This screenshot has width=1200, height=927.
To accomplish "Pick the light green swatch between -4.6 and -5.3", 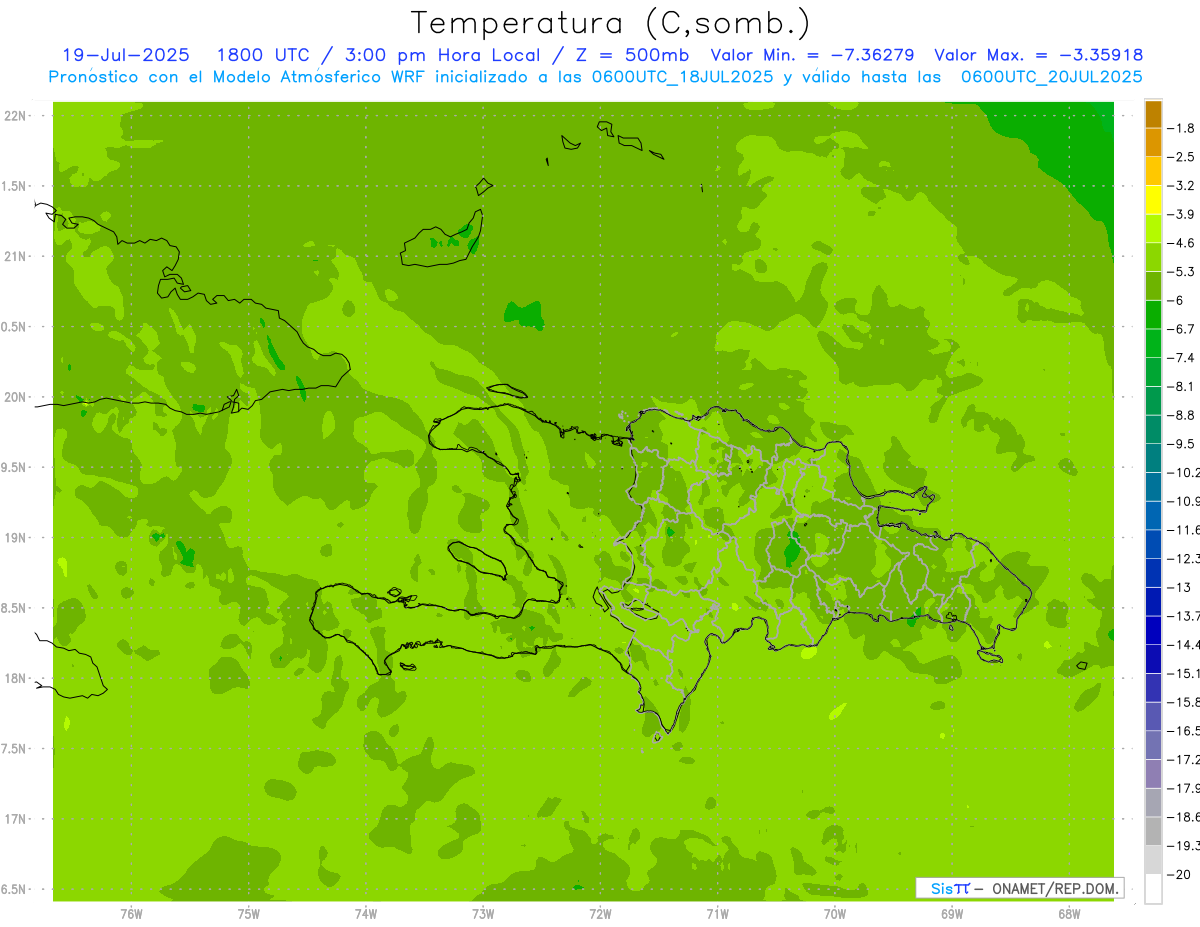I will (1153, 257).
